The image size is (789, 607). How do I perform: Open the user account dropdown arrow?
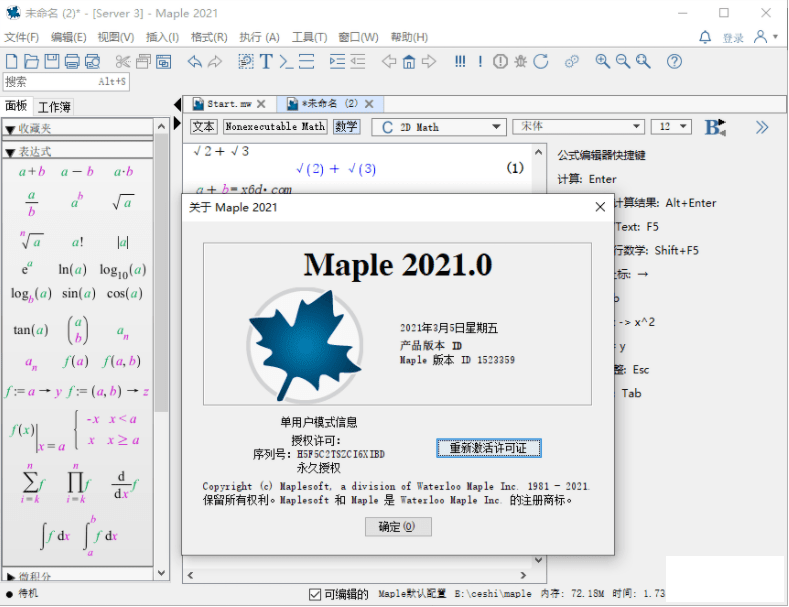(x=775, y=36)
